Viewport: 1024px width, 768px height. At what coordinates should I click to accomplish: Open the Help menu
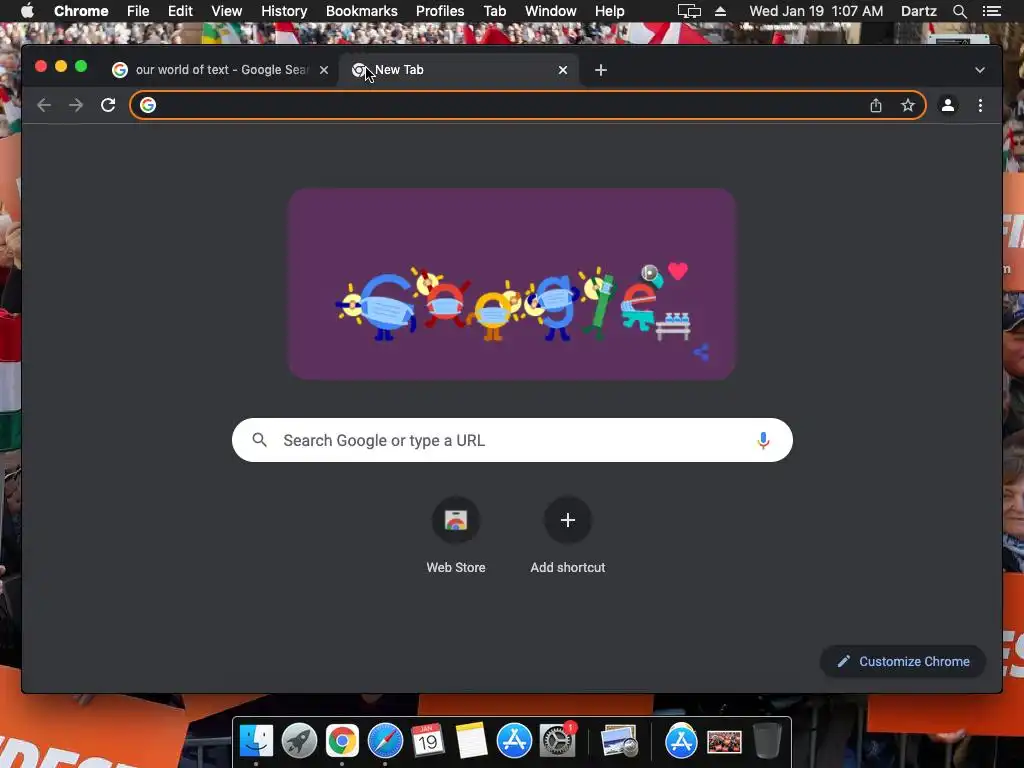coord(609,11)
